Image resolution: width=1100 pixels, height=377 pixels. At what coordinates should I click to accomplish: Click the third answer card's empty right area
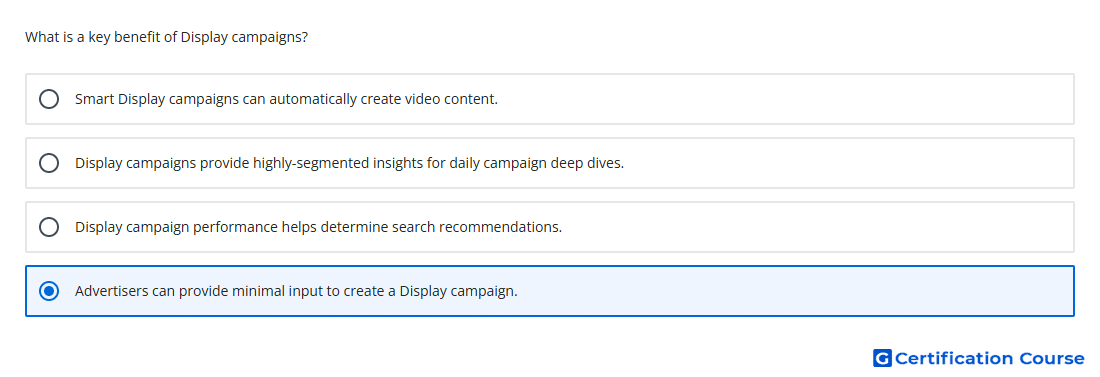(x=817, y=227)
